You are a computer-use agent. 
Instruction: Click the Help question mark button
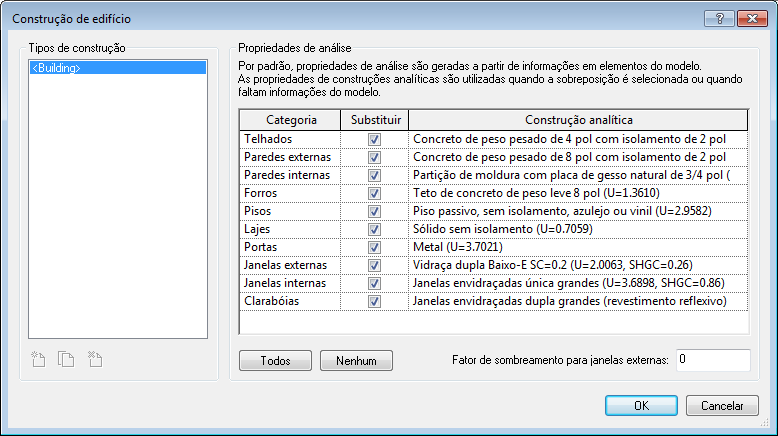718,18
